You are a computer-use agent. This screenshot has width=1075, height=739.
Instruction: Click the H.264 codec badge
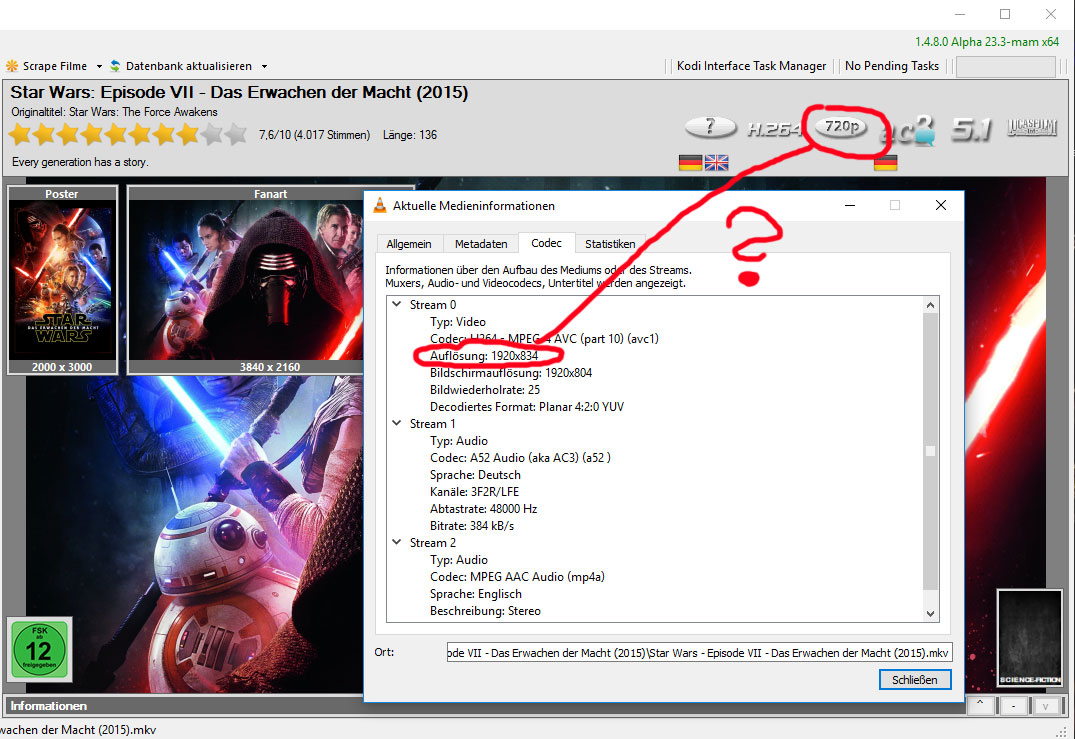pyautogui.click(x=774, y=129)
